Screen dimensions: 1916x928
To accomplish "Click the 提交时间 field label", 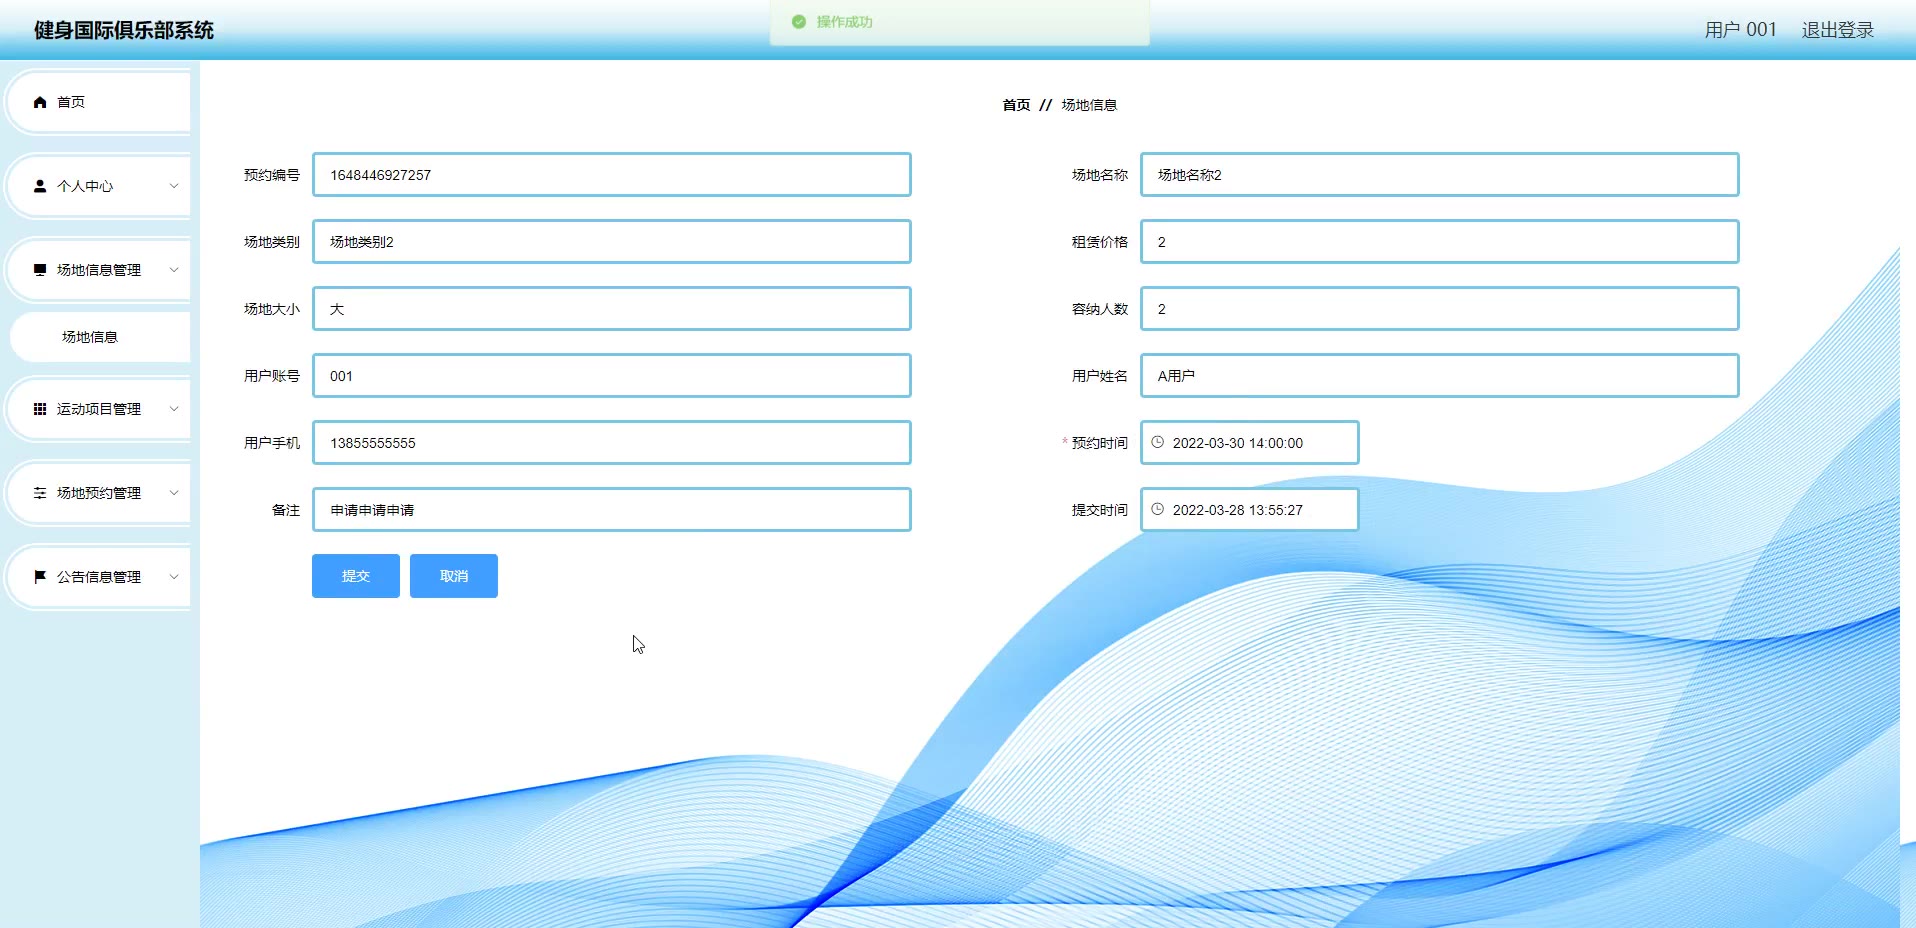I will point(1100,510).
